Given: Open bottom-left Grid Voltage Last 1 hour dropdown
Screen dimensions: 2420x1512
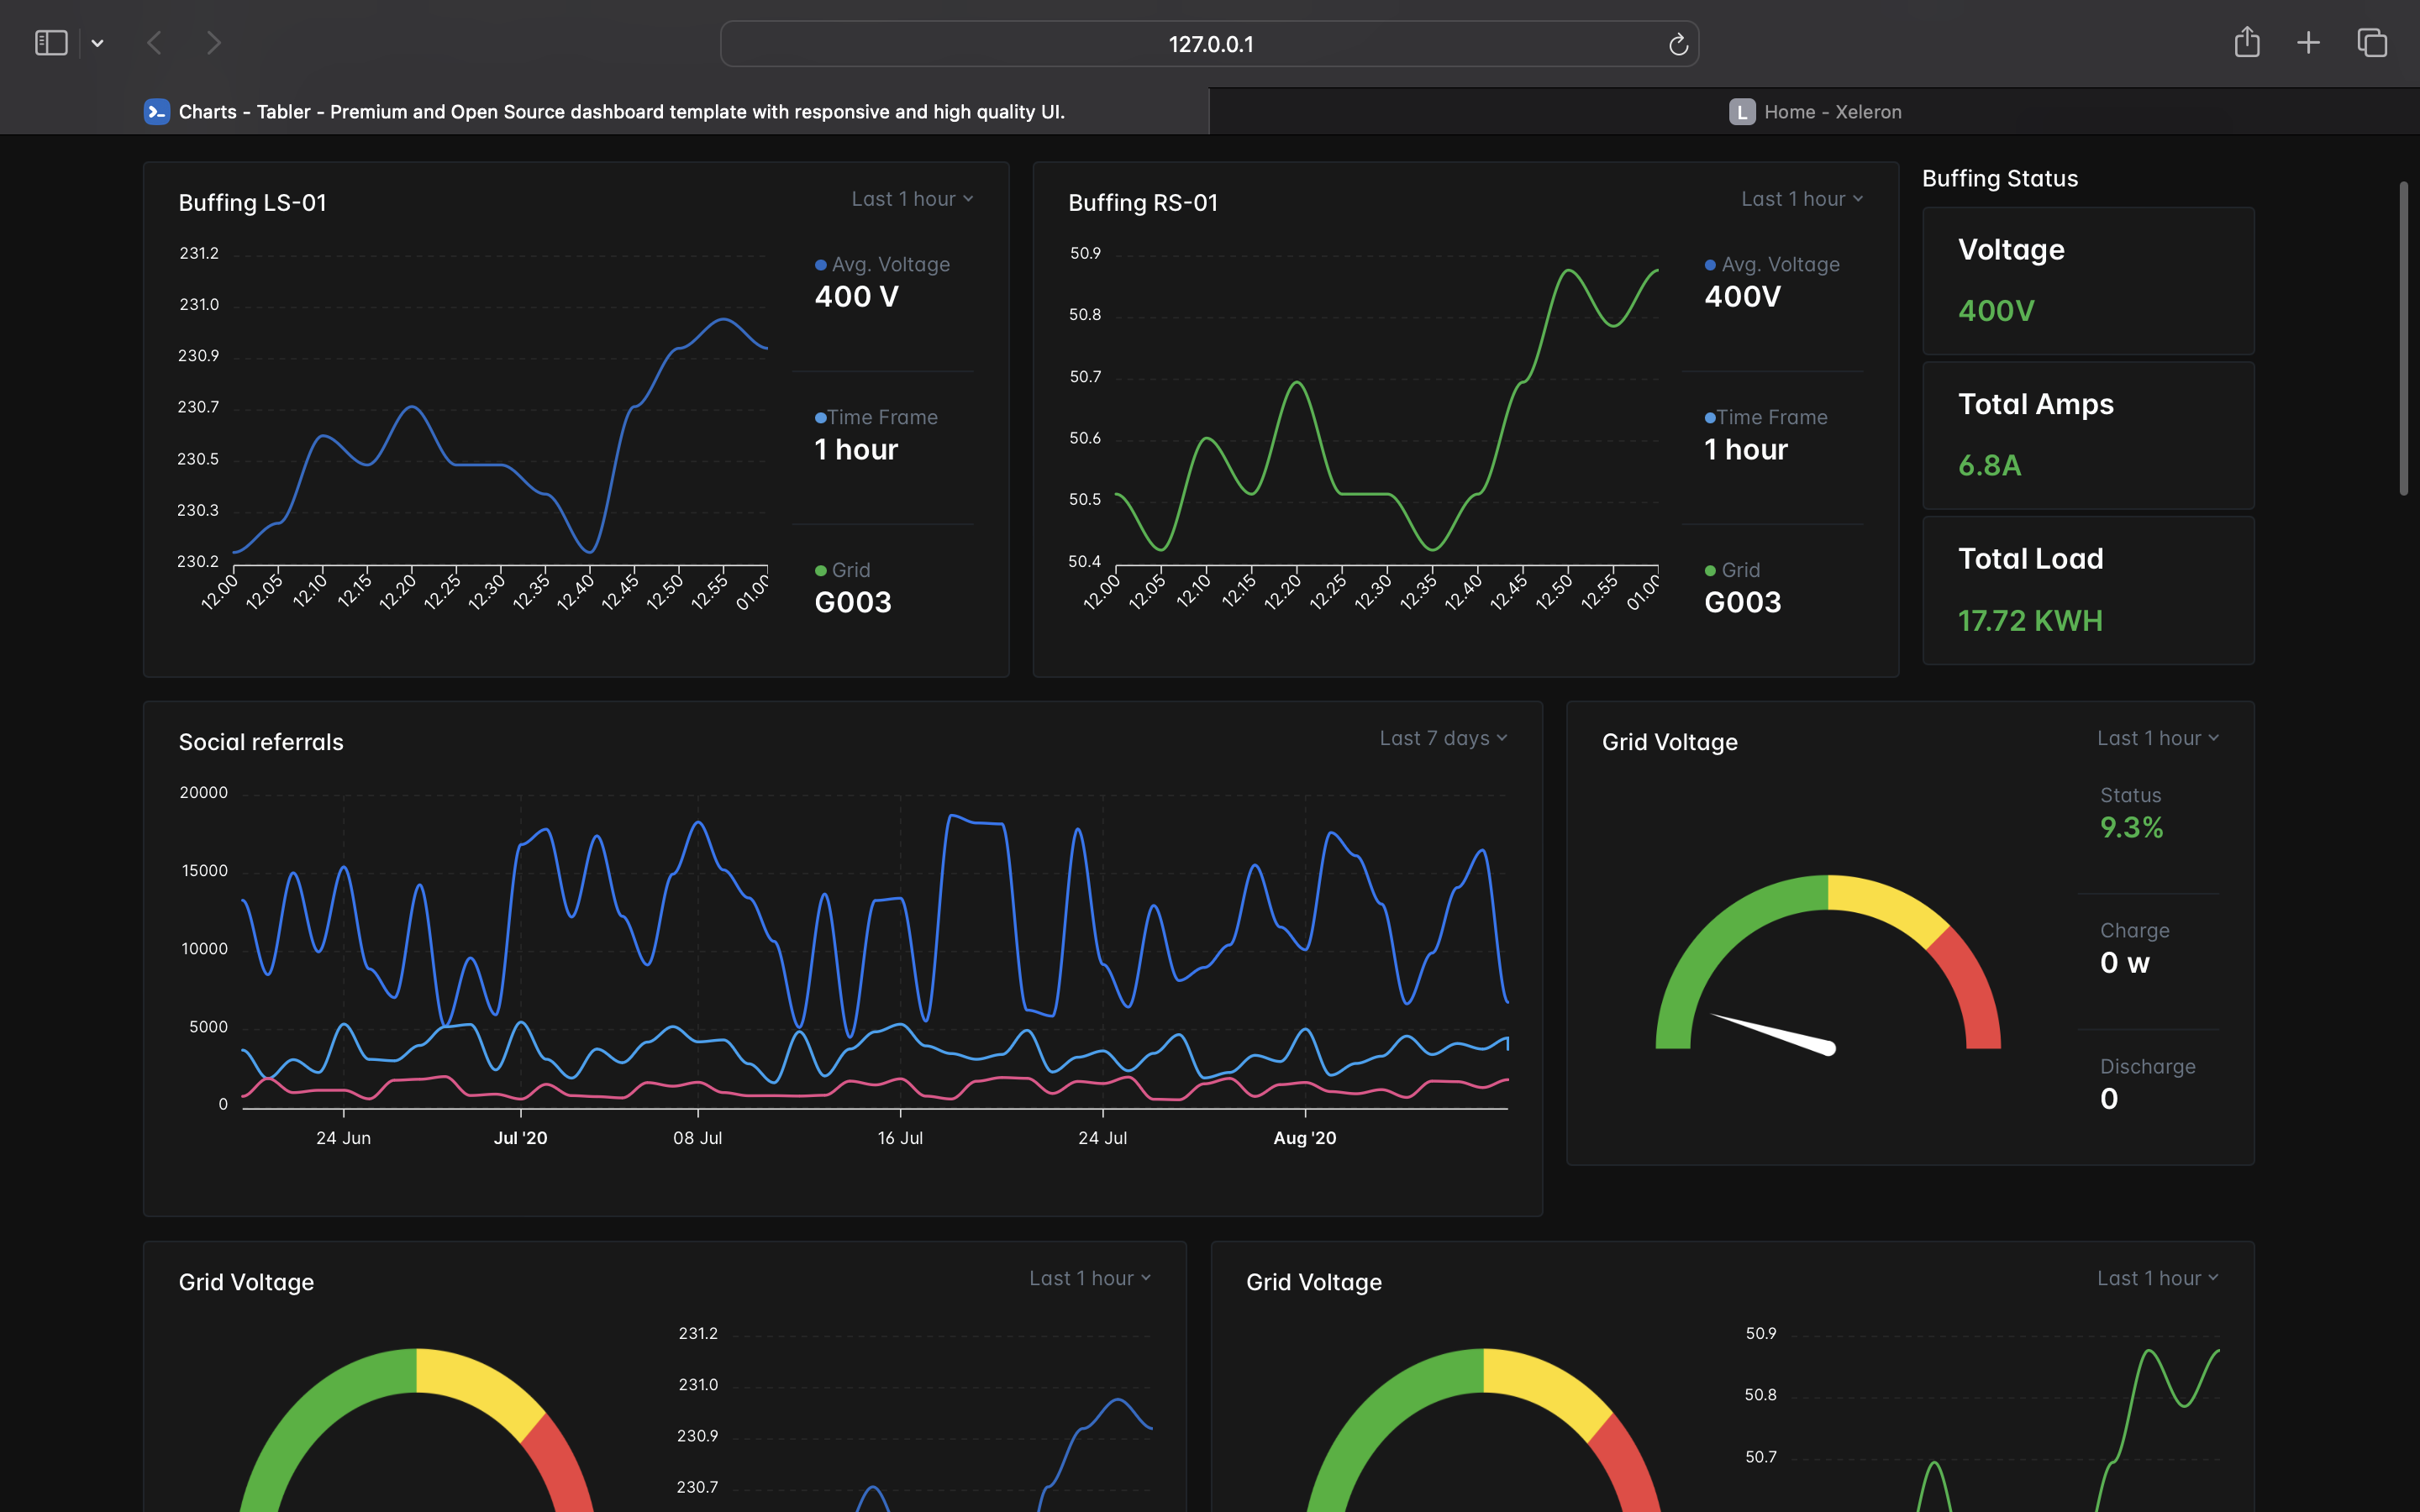Looking at the screenshot, I should click(x=1090, y=1278).
